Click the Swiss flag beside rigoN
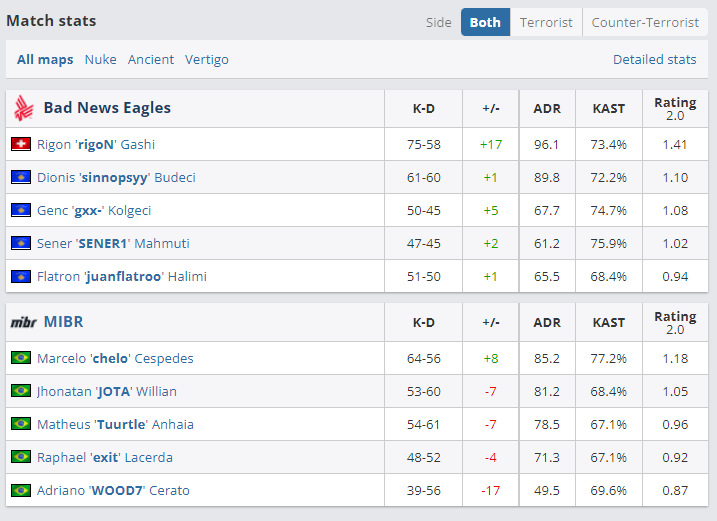Image resolution: width=717 pixels, height=521 pixels. pos(21,144)
